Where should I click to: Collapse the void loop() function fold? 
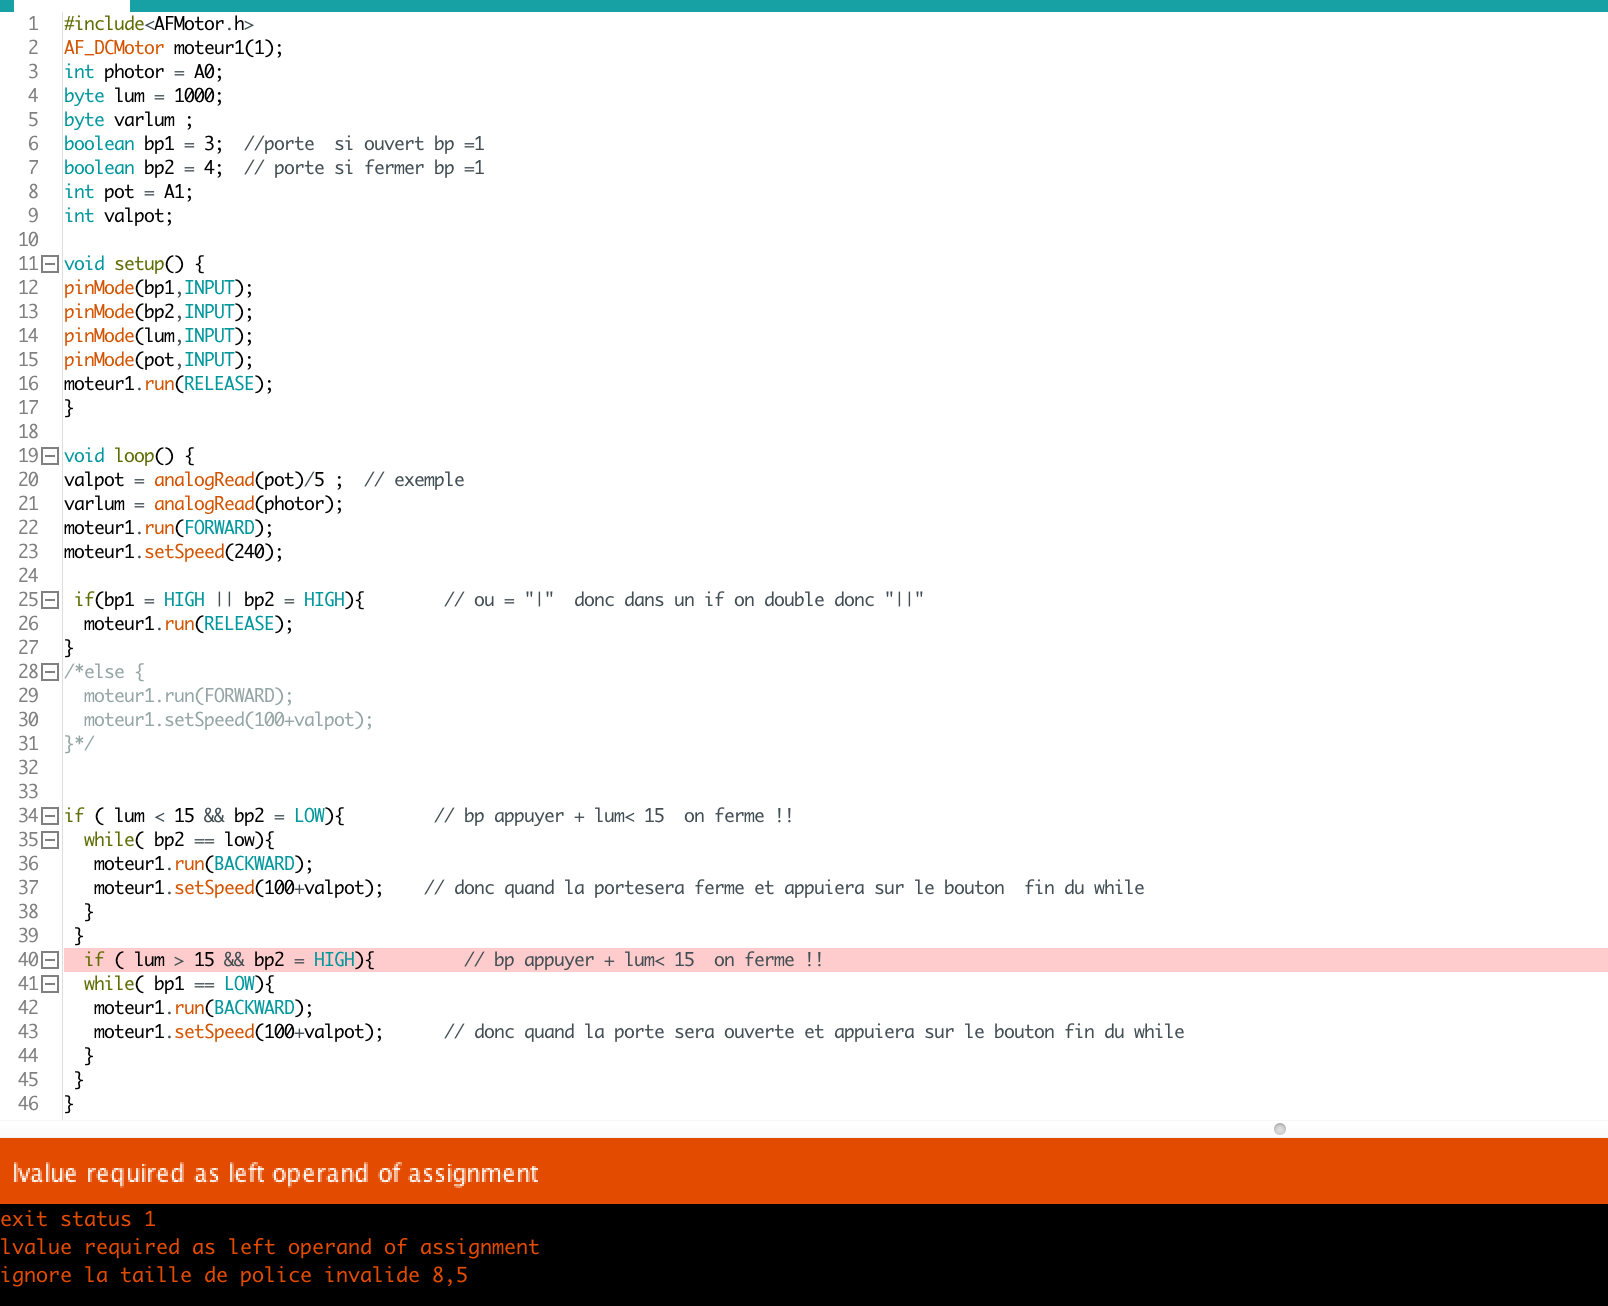click(x=49, y=456)
